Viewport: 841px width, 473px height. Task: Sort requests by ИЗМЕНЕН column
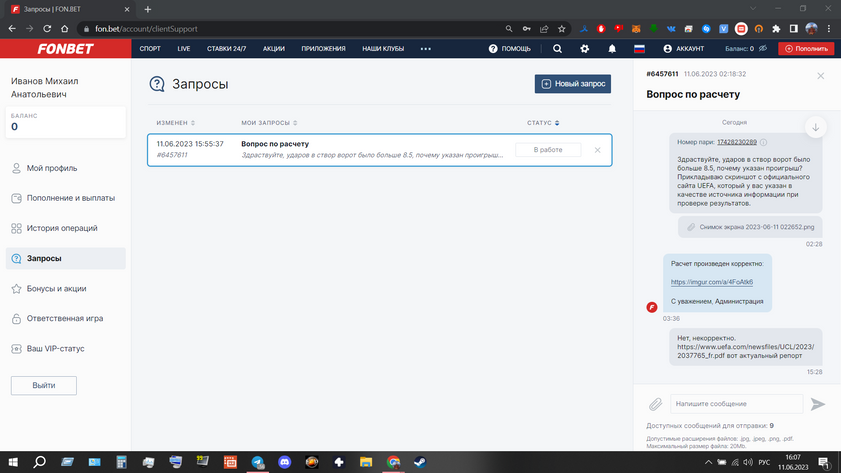coord(175,123)
